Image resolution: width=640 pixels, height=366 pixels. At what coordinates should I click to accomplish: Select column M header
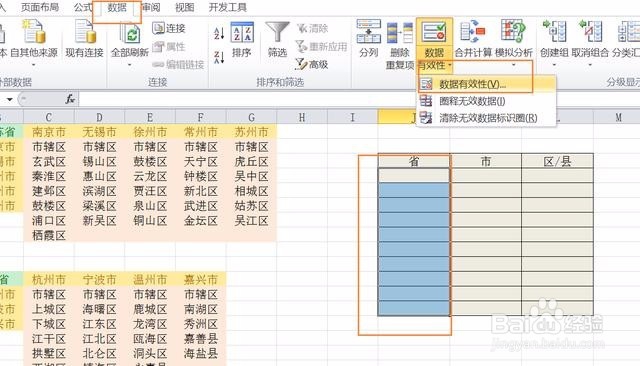[618, 118]
